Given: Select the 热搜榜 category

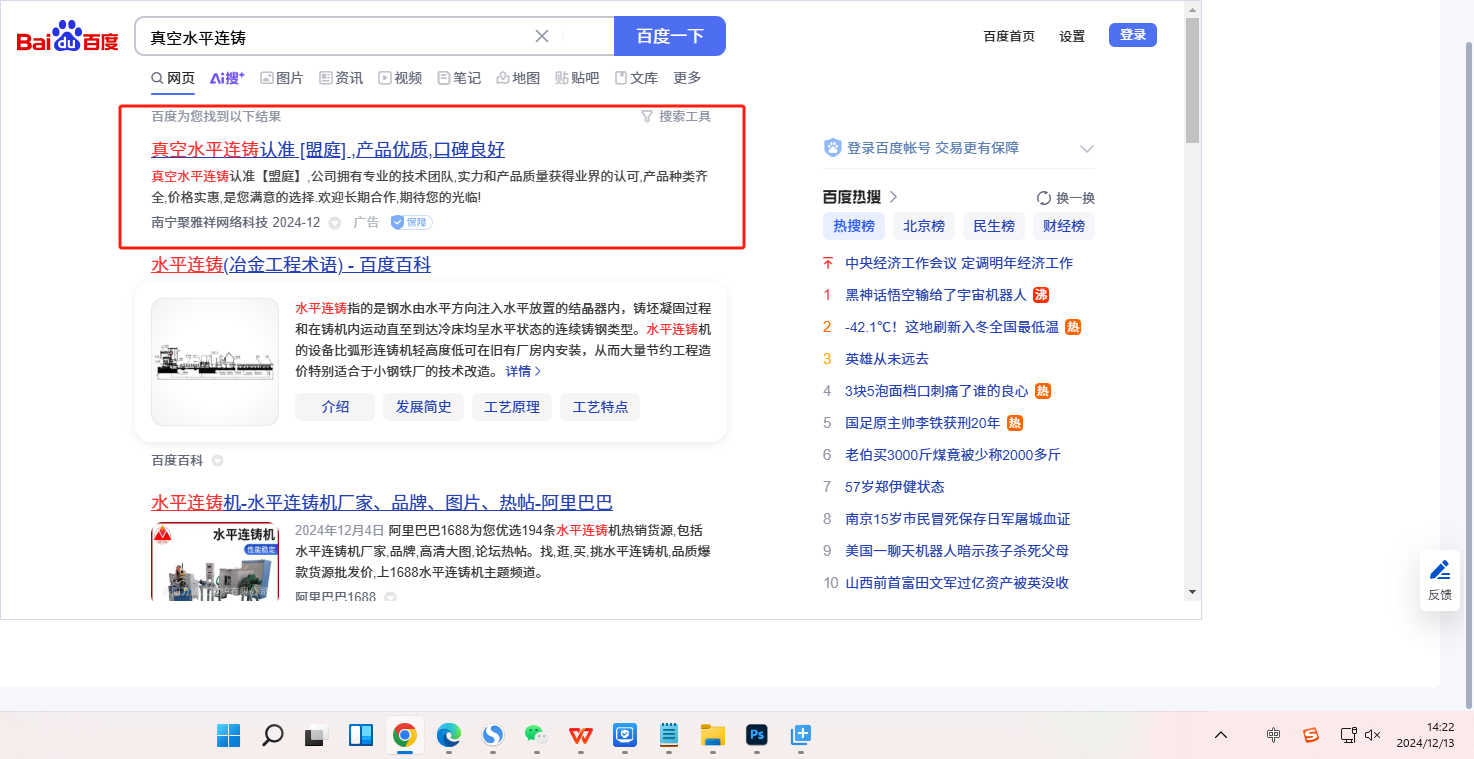Looking at the screenshot, I should (x=853, y=226).
